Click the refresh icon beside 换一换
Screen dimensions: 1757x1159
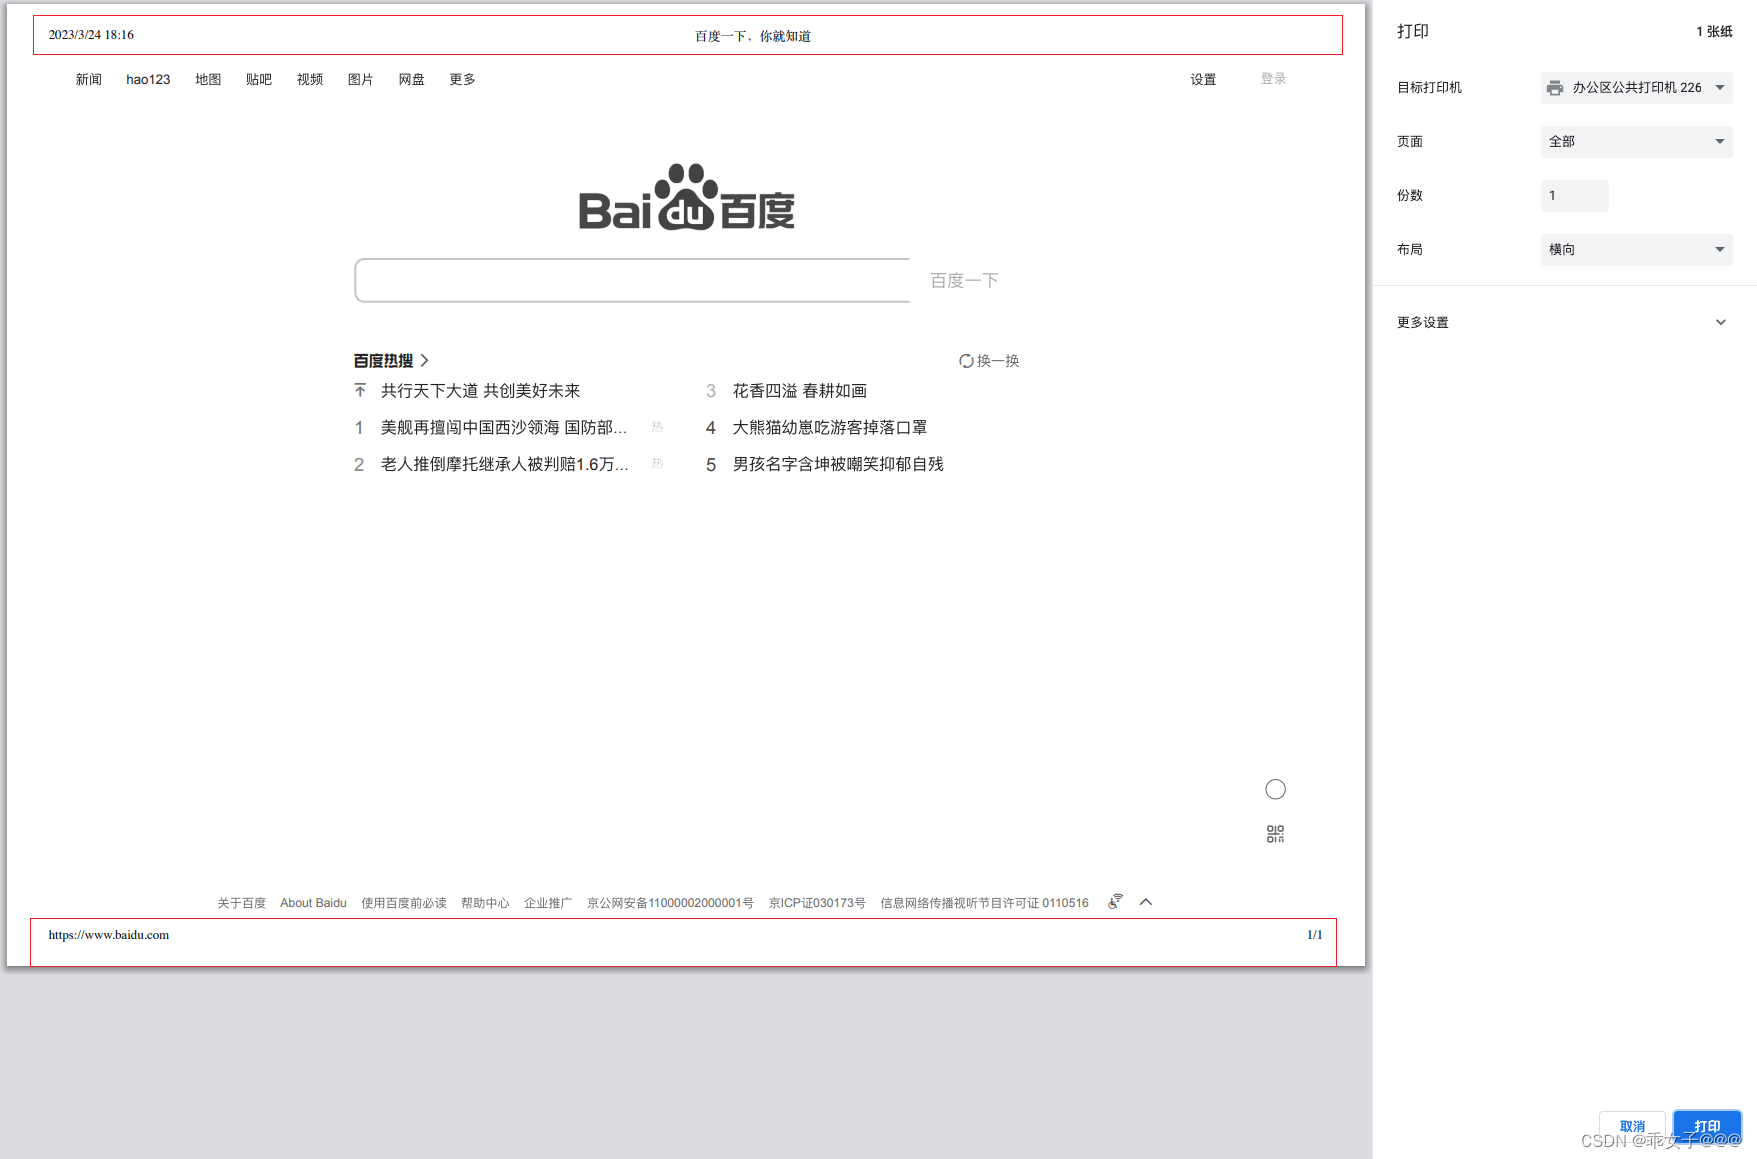(x=966, y=361)
